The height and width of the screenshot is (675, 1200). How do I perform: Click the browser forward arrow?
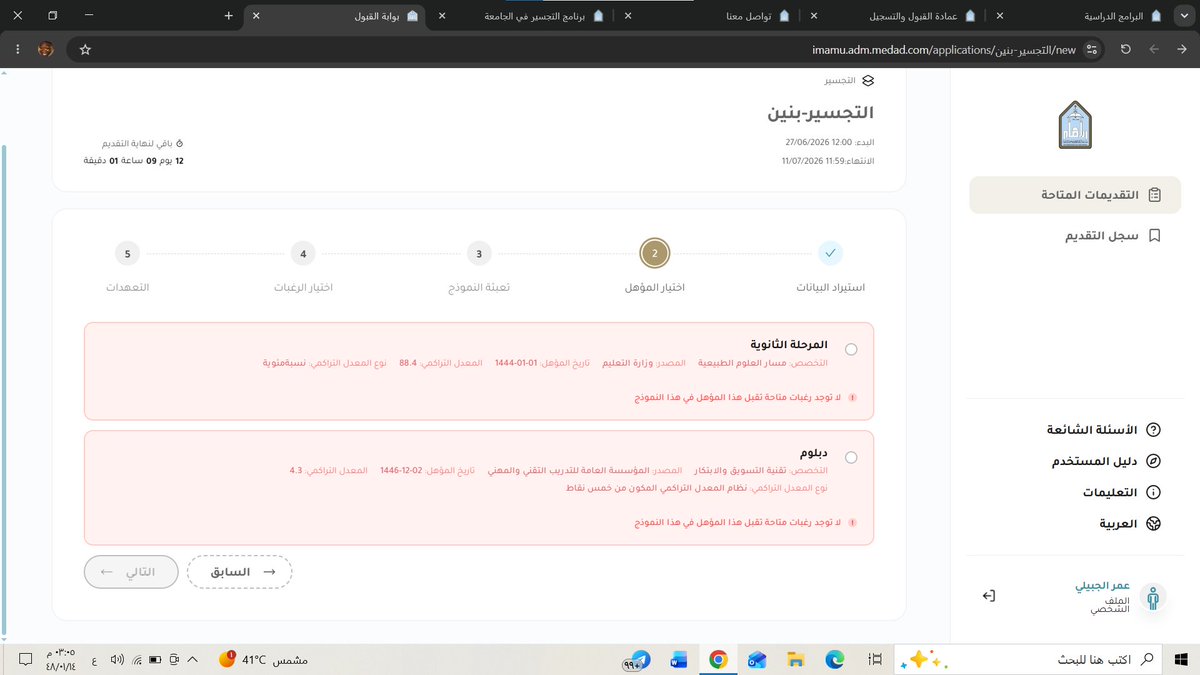click(x=1154, y=49)
